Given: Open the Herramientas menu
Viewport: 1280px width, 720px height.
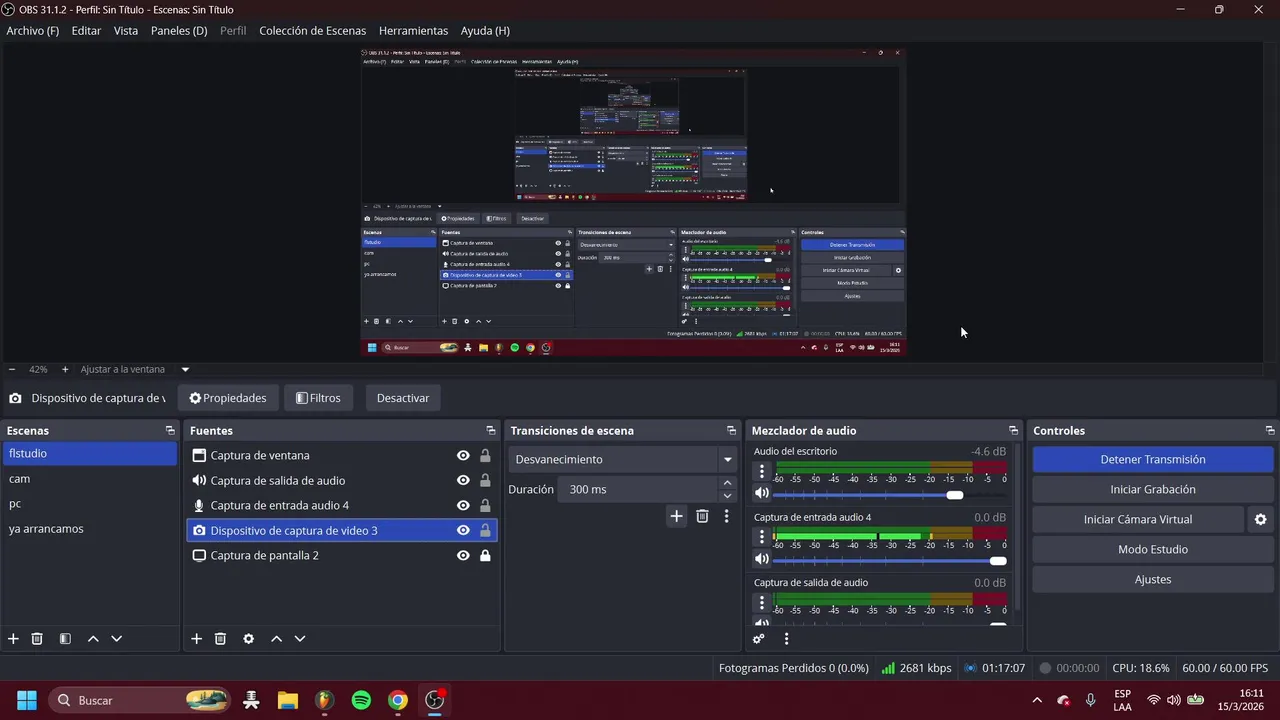Looking at the screenshot, I should 413,30.
